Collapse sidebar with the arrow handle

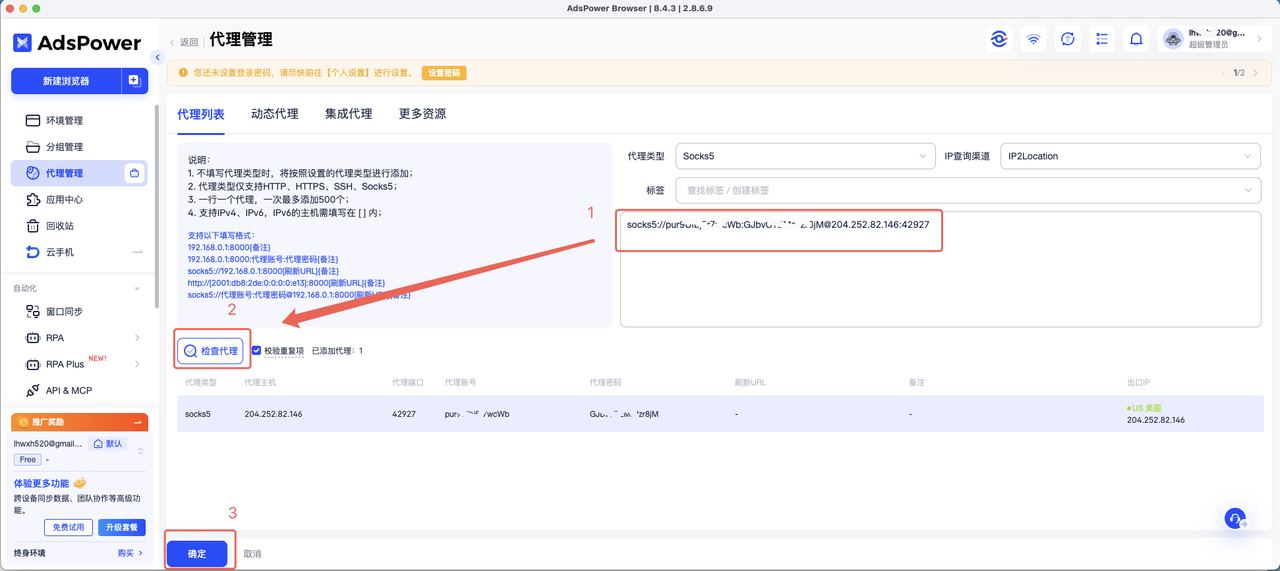click(158, 57)
